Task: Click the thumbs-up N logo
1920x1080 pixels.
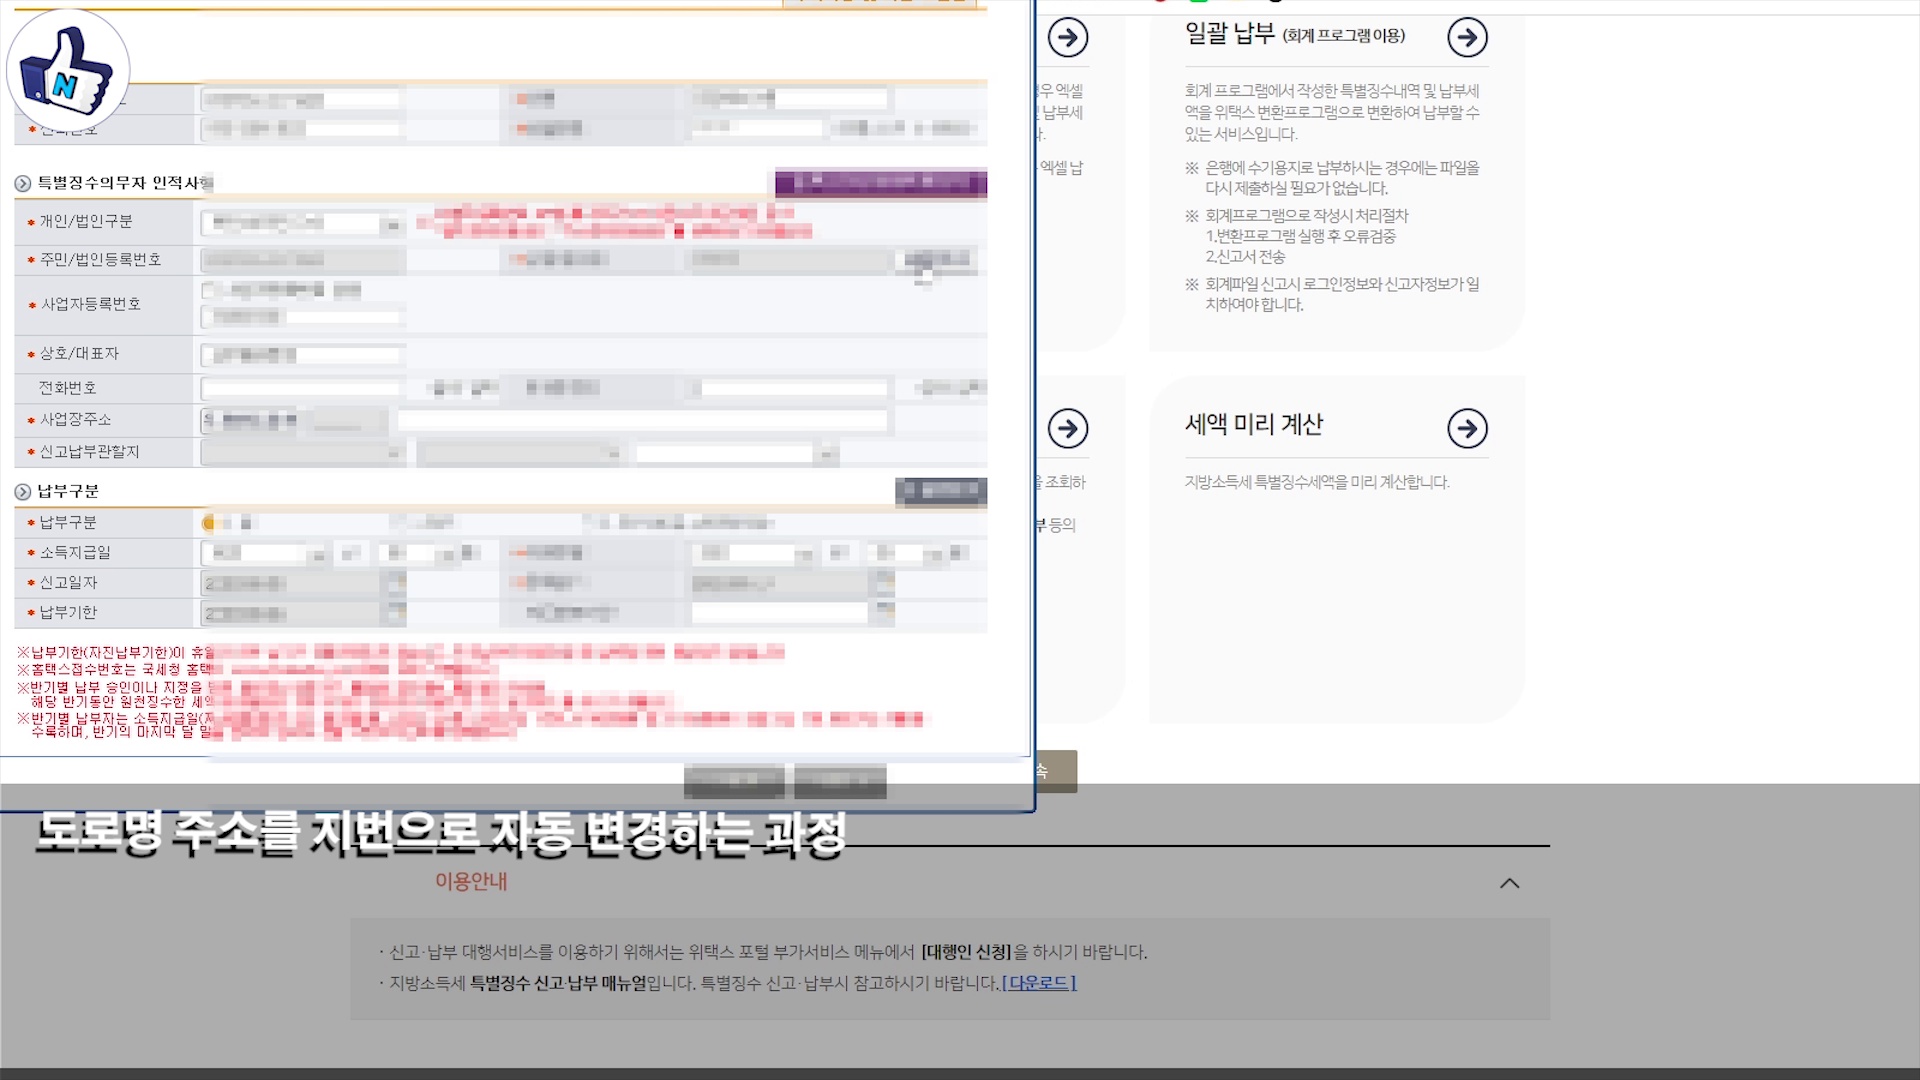Action: (x=67, y=70)
